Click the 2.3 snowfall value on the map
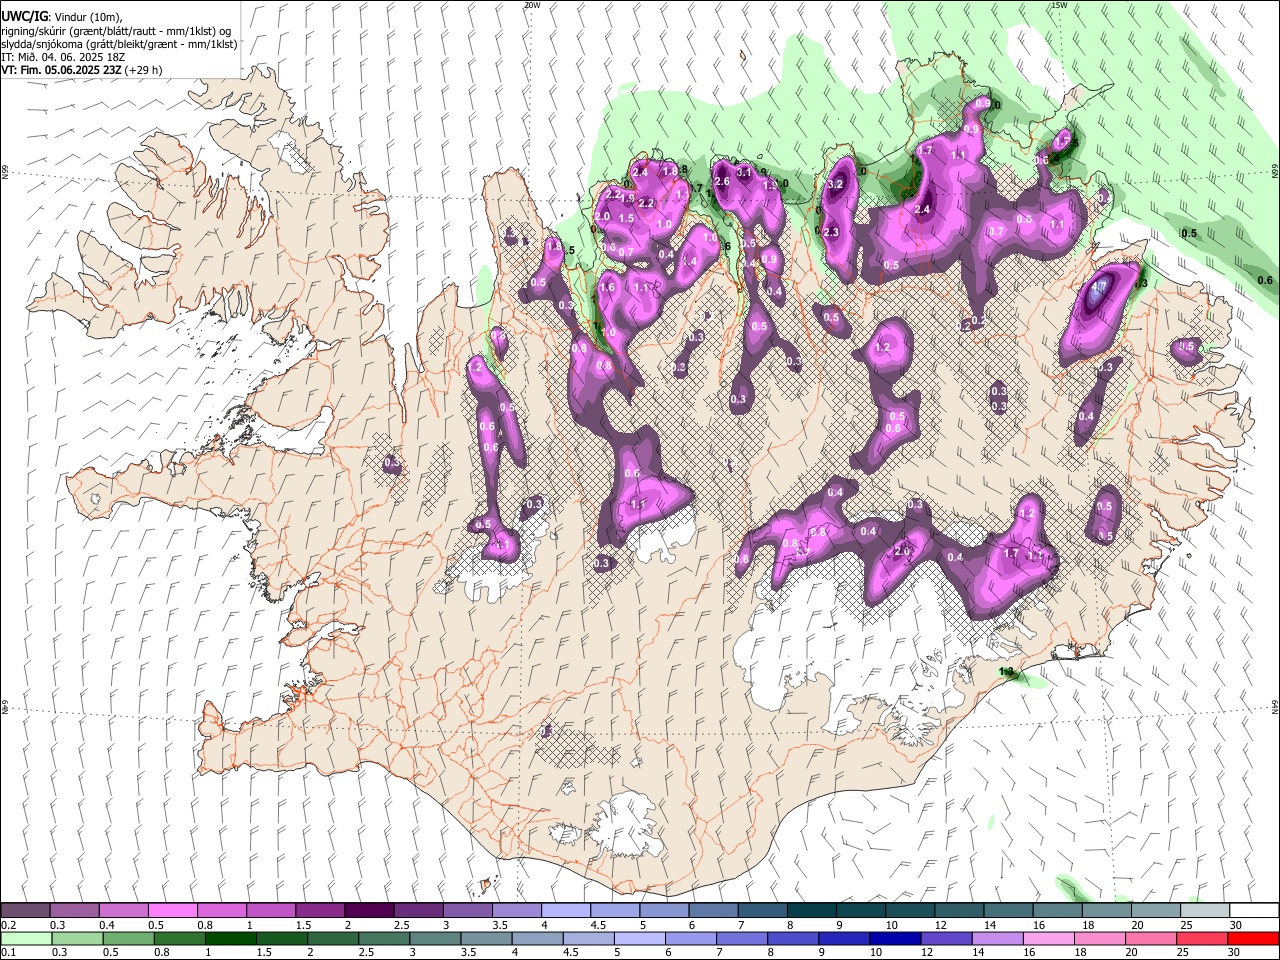Viewport: 1280px width, 960px height. [830, 232]
